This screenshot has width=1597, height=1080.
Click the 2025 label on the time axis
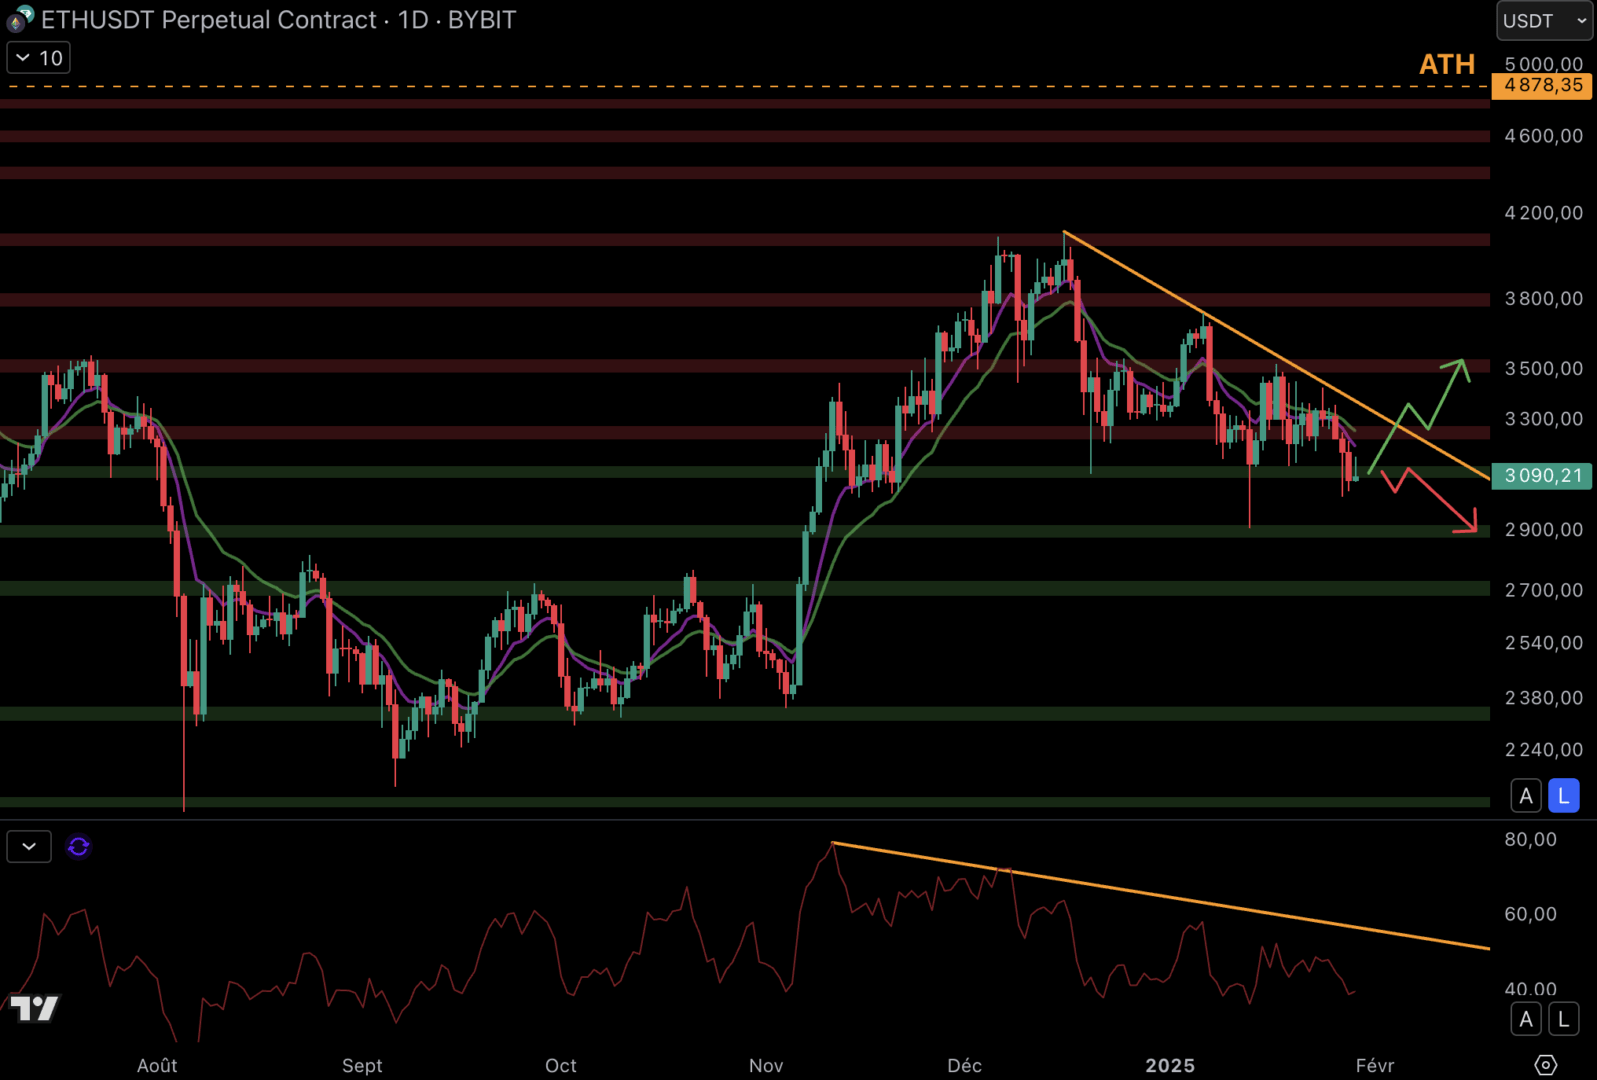point(1169,1065)
